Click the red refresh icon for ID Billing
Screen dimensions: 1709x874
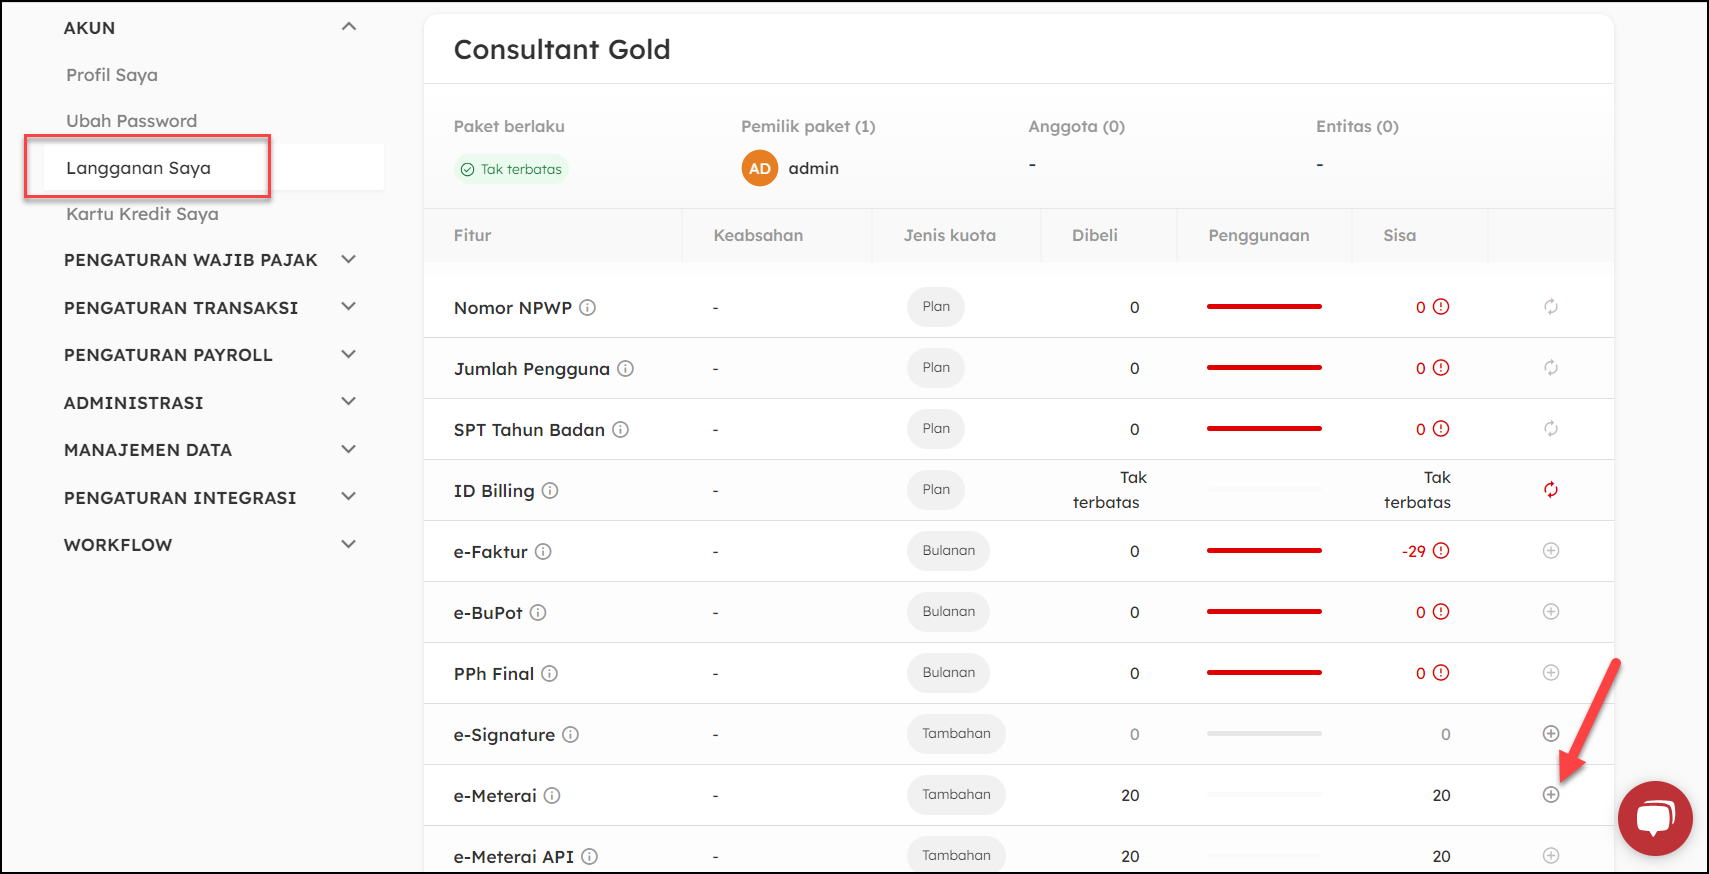(x=1550, y=490)
